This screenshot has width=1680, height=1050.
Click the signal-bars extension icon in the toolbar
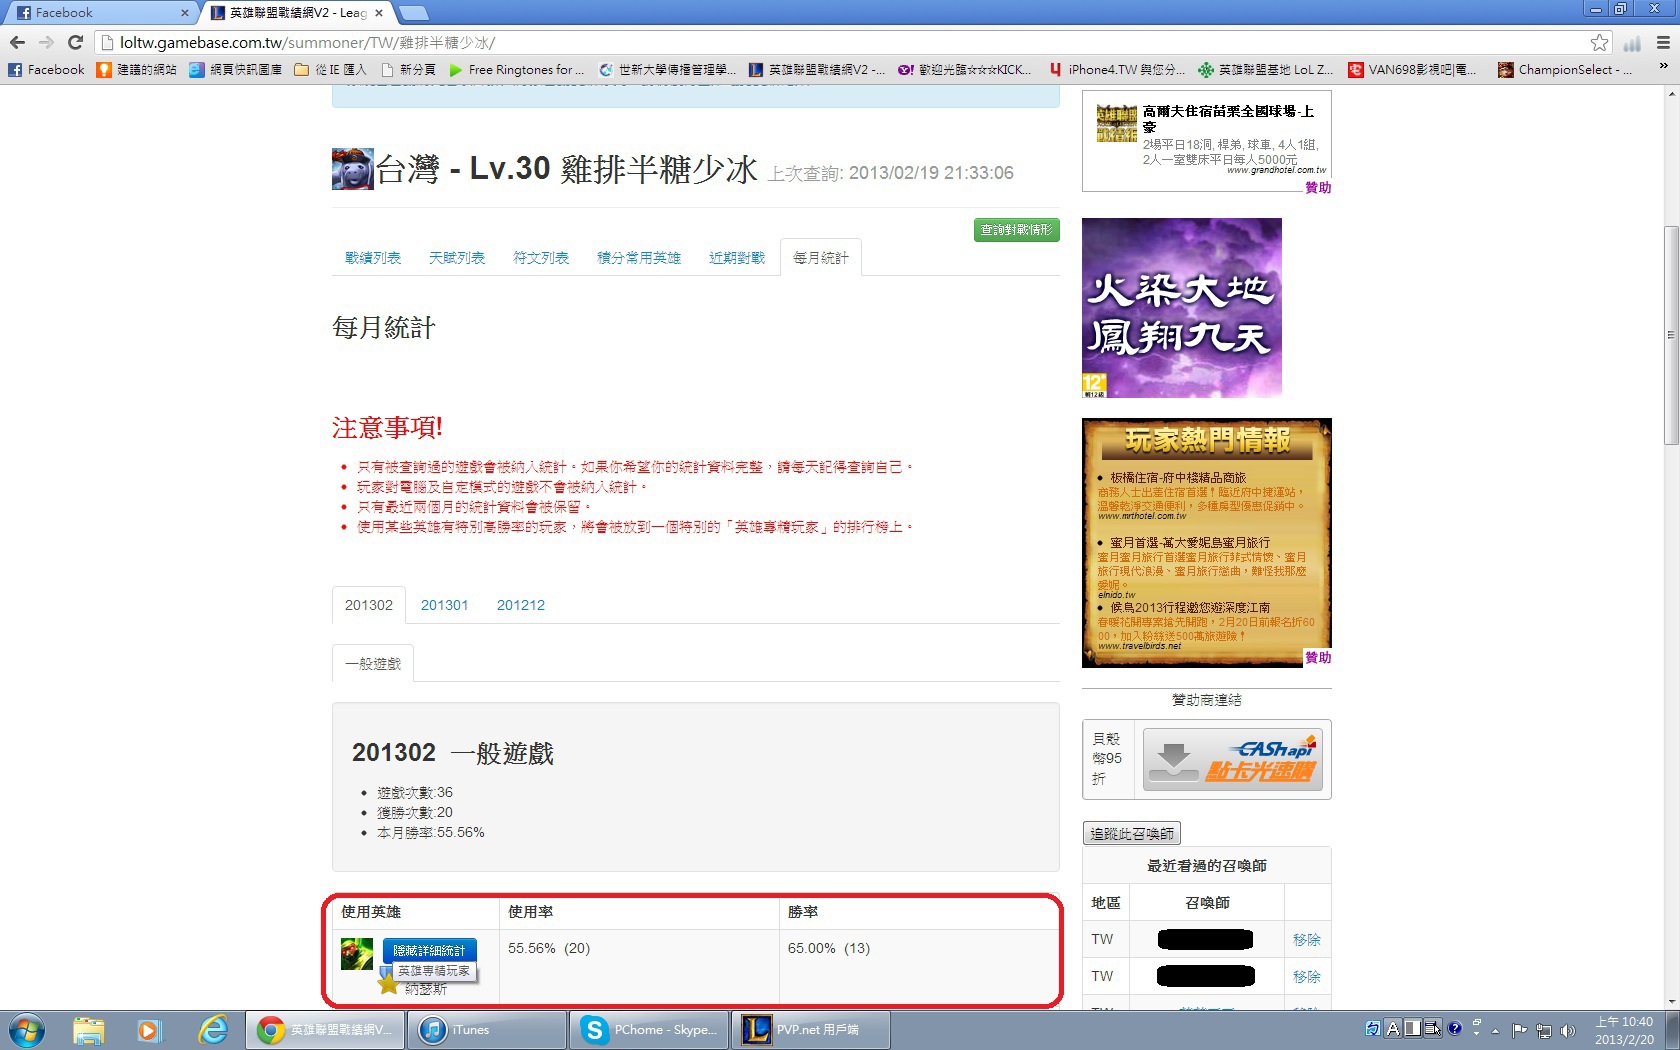coord(1632,43)
